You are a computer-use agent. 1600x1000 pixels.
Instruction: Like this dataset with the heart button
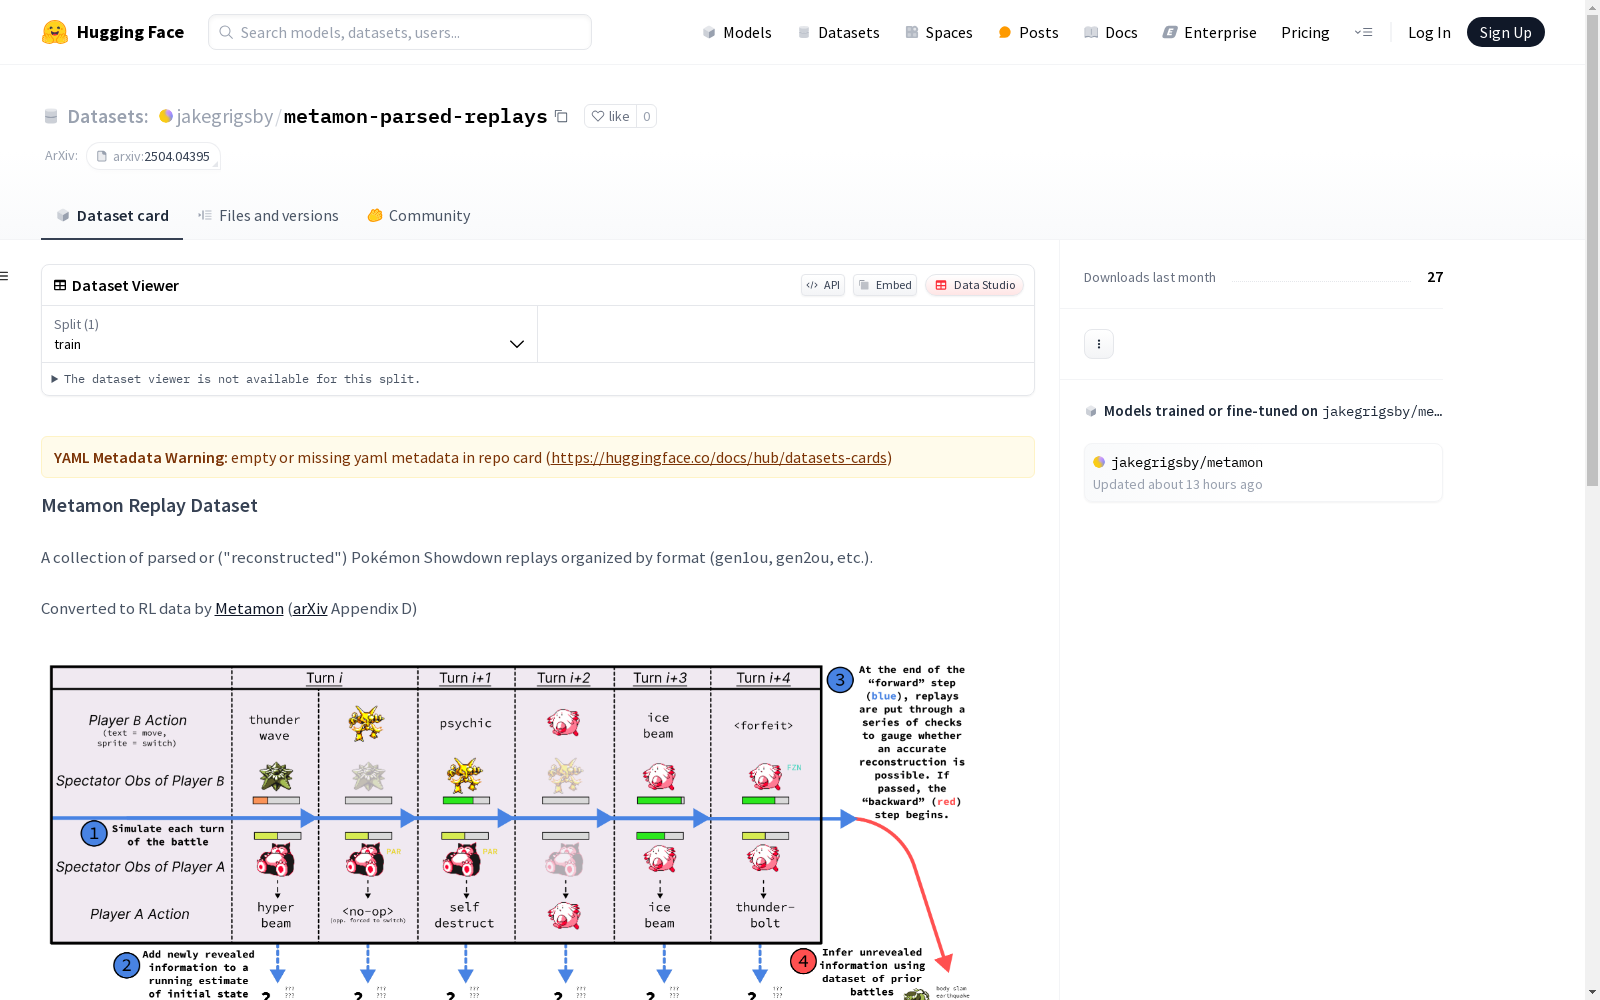pyautogui.click(x=610, y=117)
